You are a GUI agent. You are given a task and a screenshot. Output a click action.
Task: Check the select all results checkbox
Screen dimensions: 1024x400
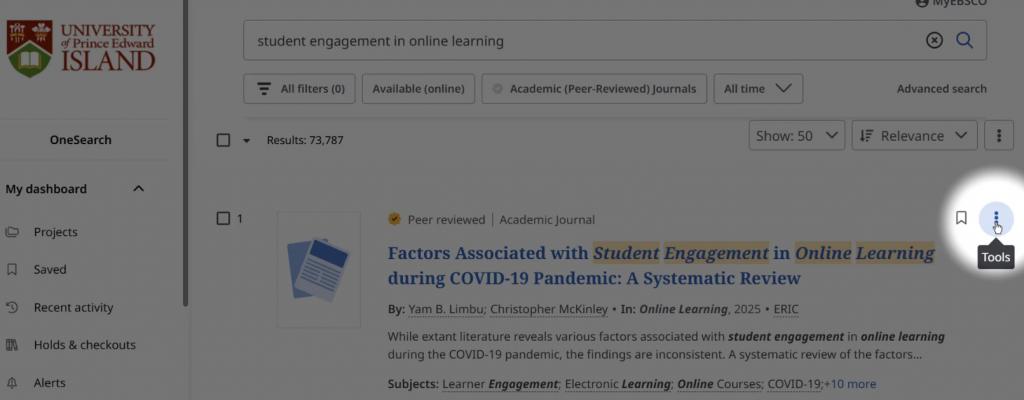[x=224, y=140]
